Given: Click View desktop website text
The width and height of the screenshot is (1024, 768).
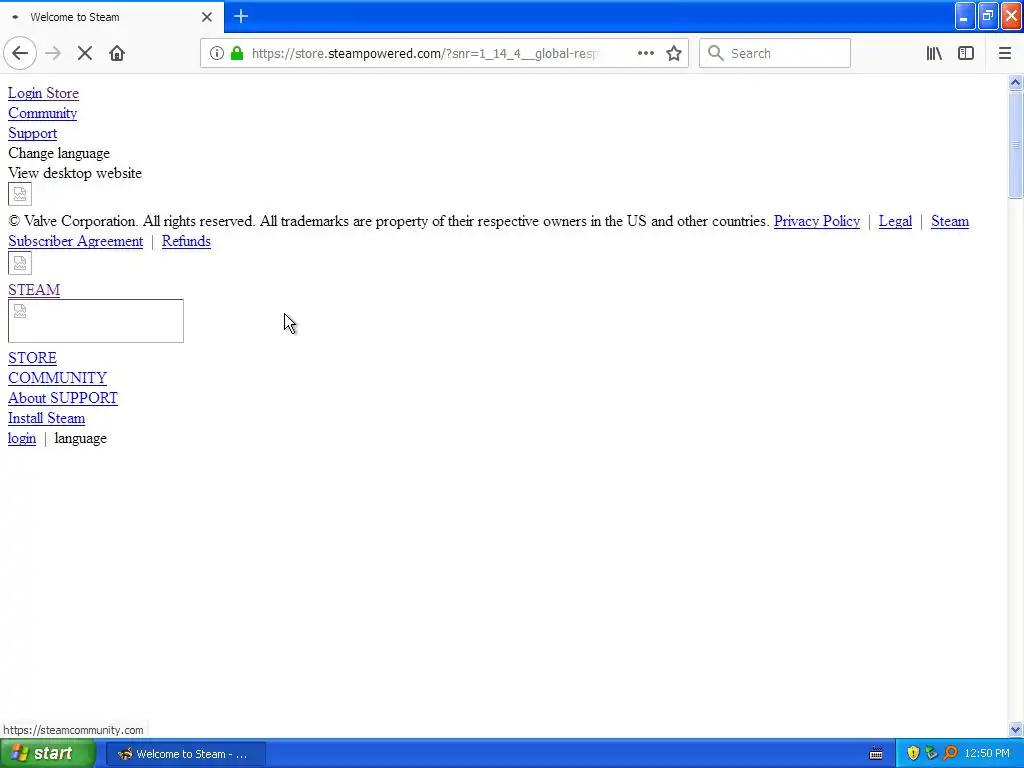Looking at the screenshot, I should (75, 173).
